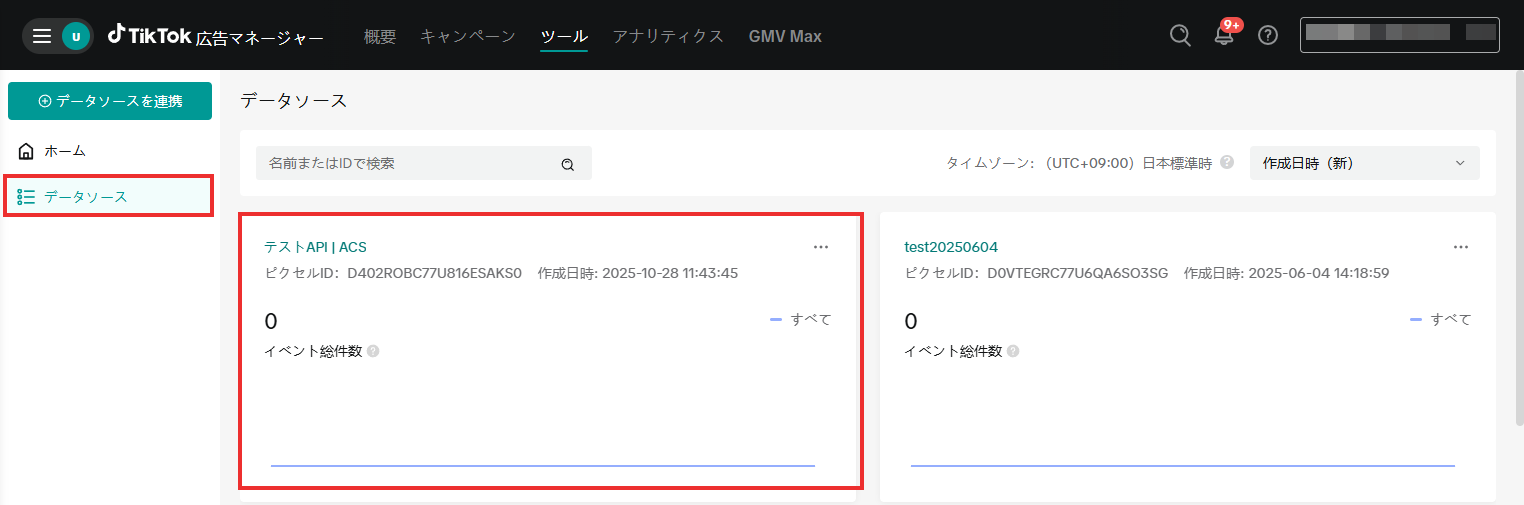
Task: Click the 名前またはIDで検索 field
Action: coord(424,163)
